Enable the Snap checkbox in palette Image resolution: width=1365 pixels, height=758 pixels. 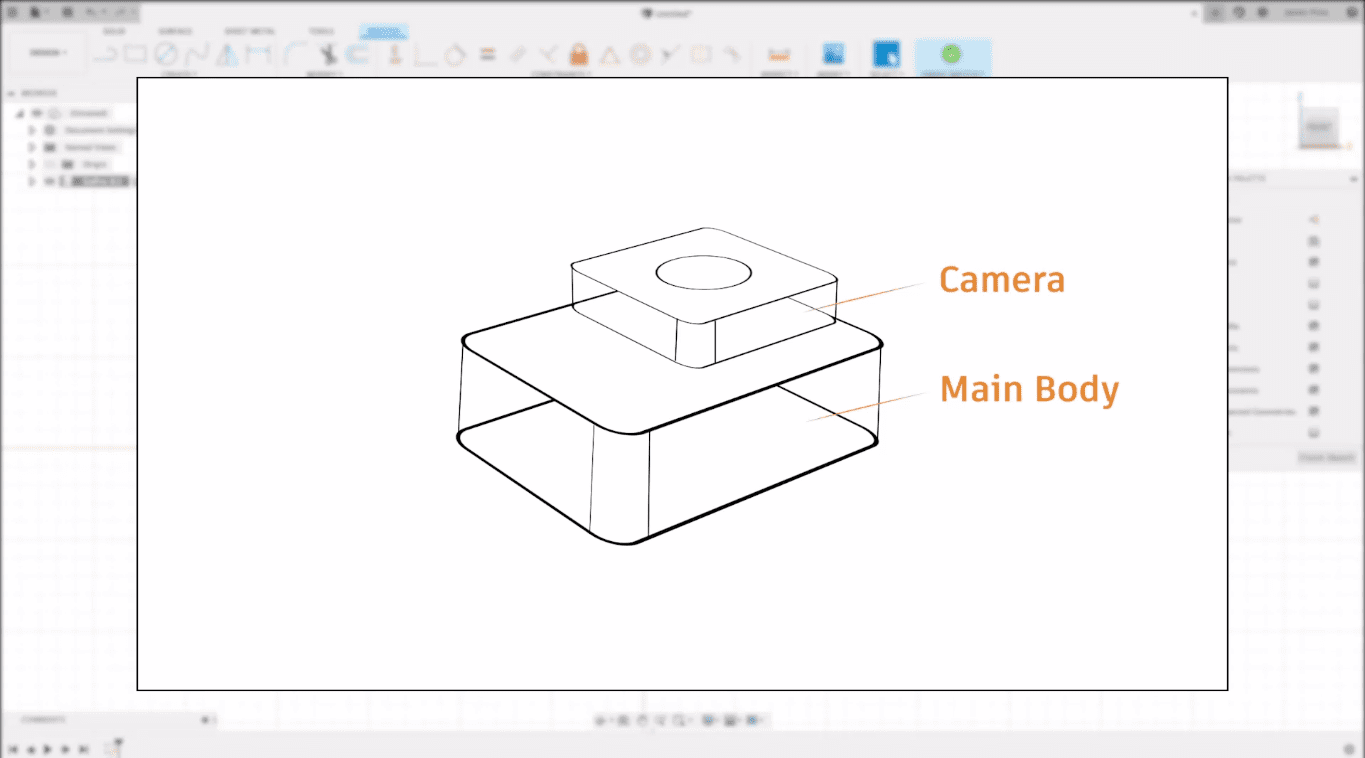click(x=1314, y=284)
